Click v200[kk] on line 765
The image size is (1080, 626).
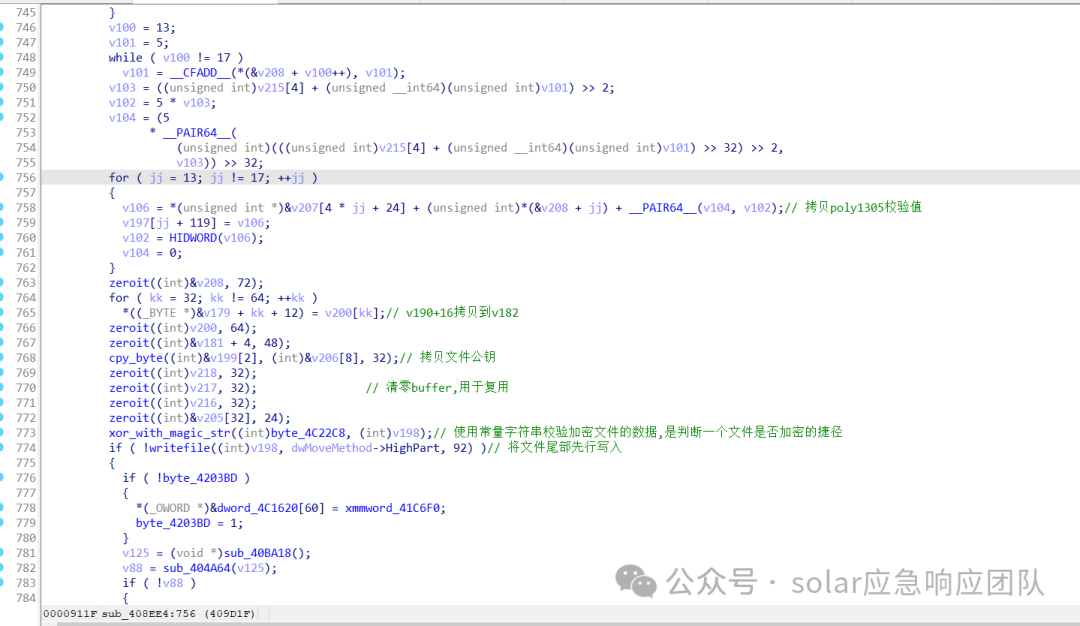click(352, 313)
